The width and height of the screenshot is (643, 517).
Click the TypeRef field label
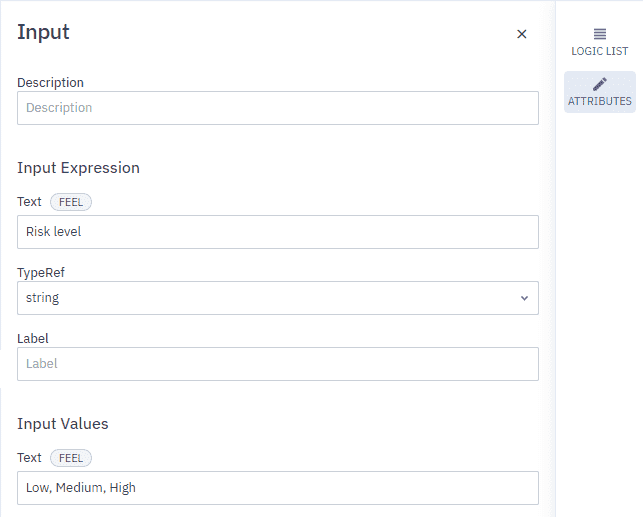(41, 273)
